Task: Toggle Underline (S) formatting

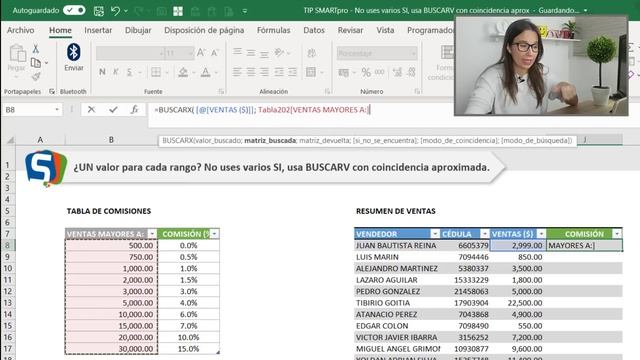Action: [x=129, y=72]
